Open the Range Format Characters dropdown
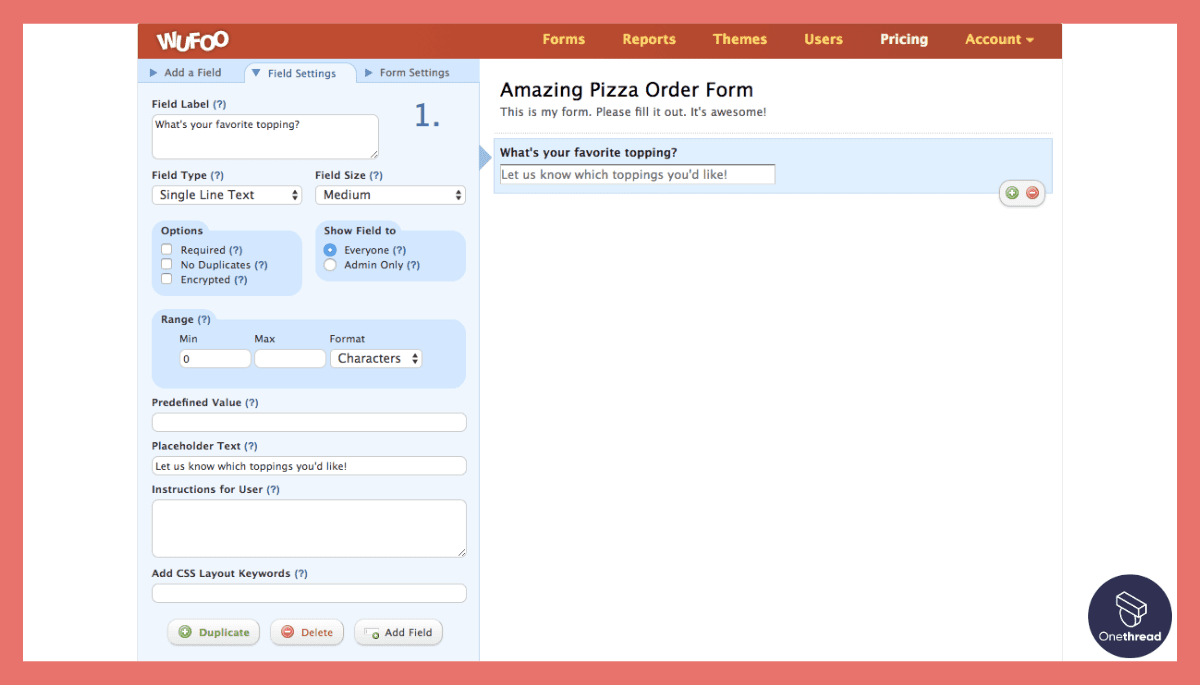This screenshot has height=685, width=1200. coord(376,358)
